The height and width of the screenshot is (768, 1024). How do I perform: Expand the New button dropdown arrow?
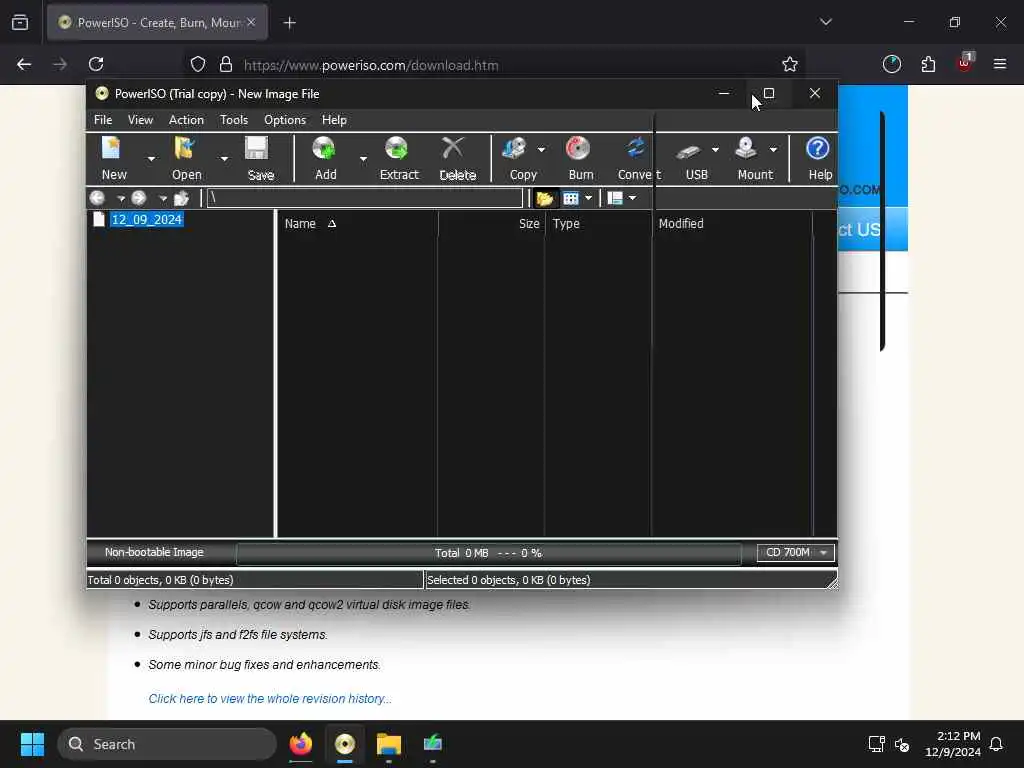click(151, 159)
